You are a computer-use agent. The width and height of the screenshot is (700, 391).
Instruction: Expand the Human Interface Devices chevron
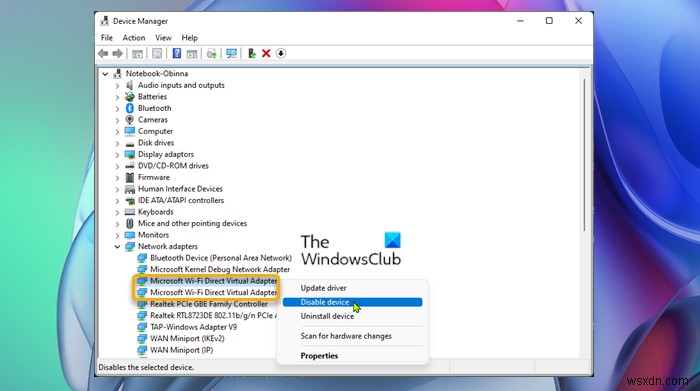pyautogui.click(x=117, y=189)
